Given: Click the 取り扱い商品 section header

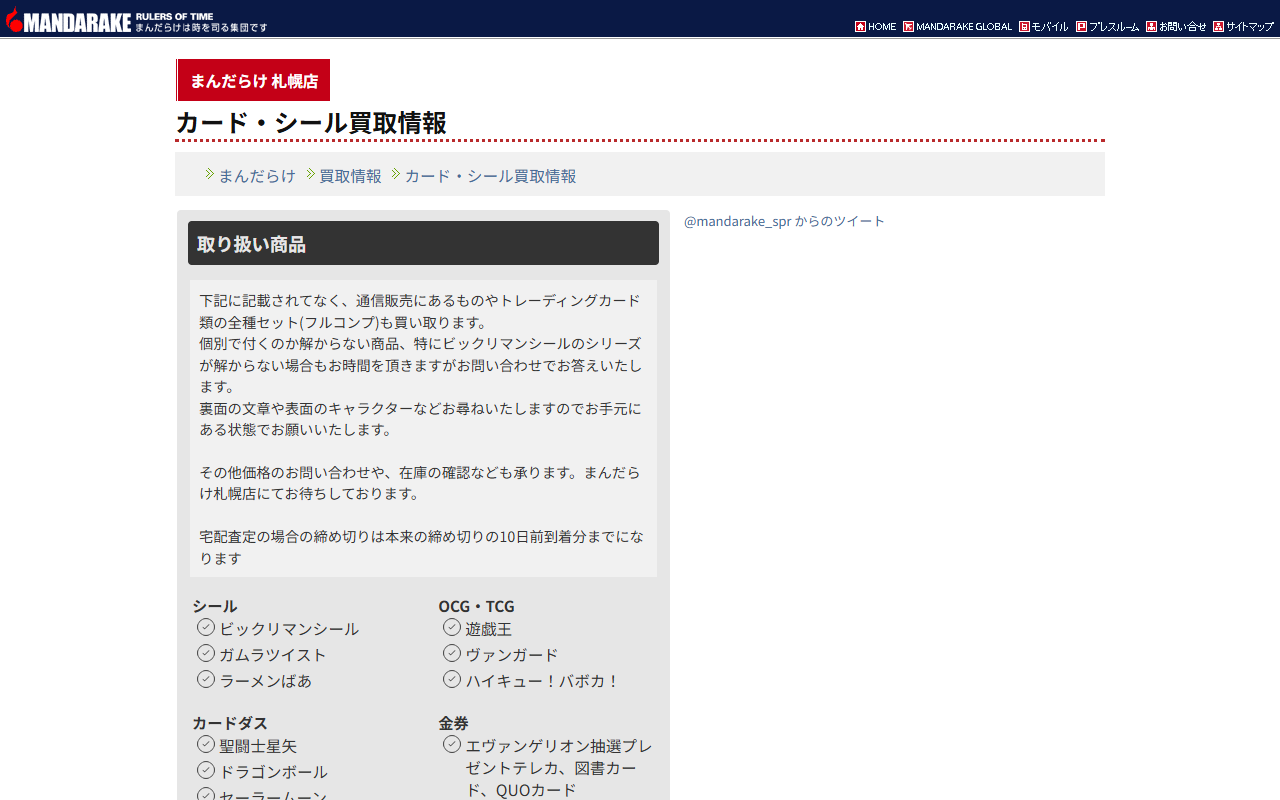Looking at the screenshot, I should coord(423,243).
